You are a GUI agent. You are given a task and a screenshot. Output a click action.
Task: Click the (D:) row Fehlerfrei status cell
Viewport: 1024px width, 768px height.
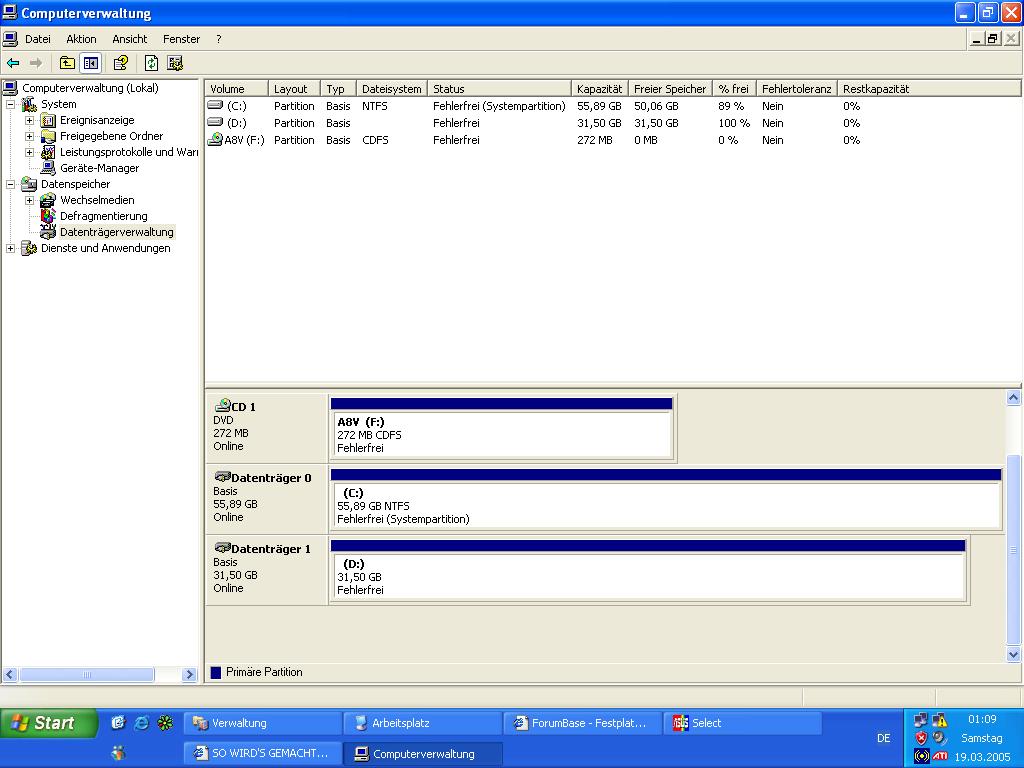tap(456, 123)
